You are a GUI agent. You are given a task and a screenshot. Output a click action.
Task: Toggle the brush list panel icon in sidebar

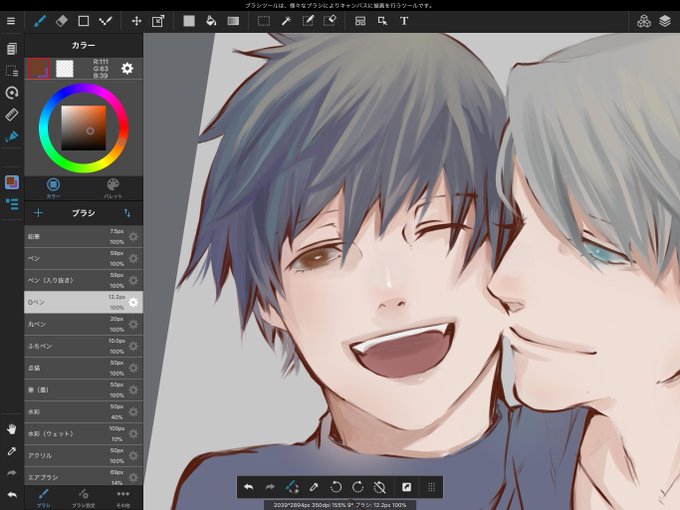click(x=12, y=204)
